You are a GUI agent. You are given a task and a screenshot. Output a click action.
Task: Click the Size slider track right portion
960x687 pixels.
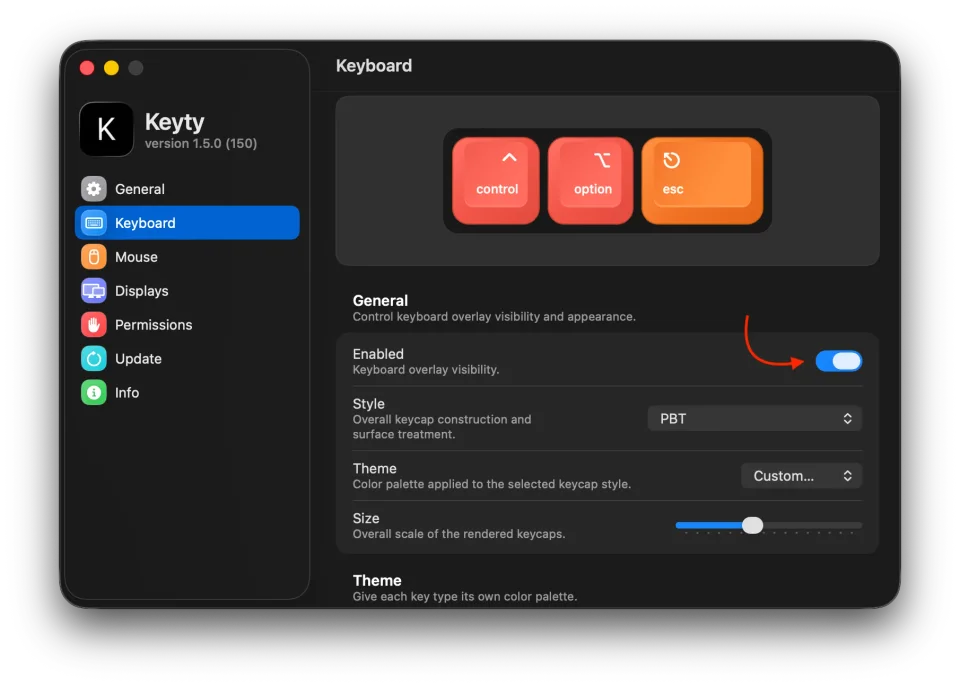click(812, 525)
